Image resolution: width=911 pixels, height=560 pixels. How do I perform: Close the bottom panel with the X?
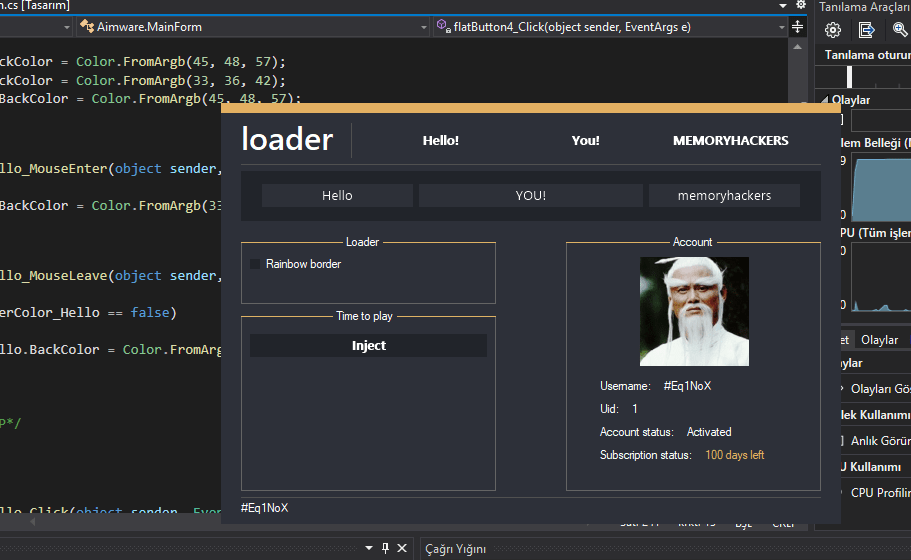click(402, 548)
